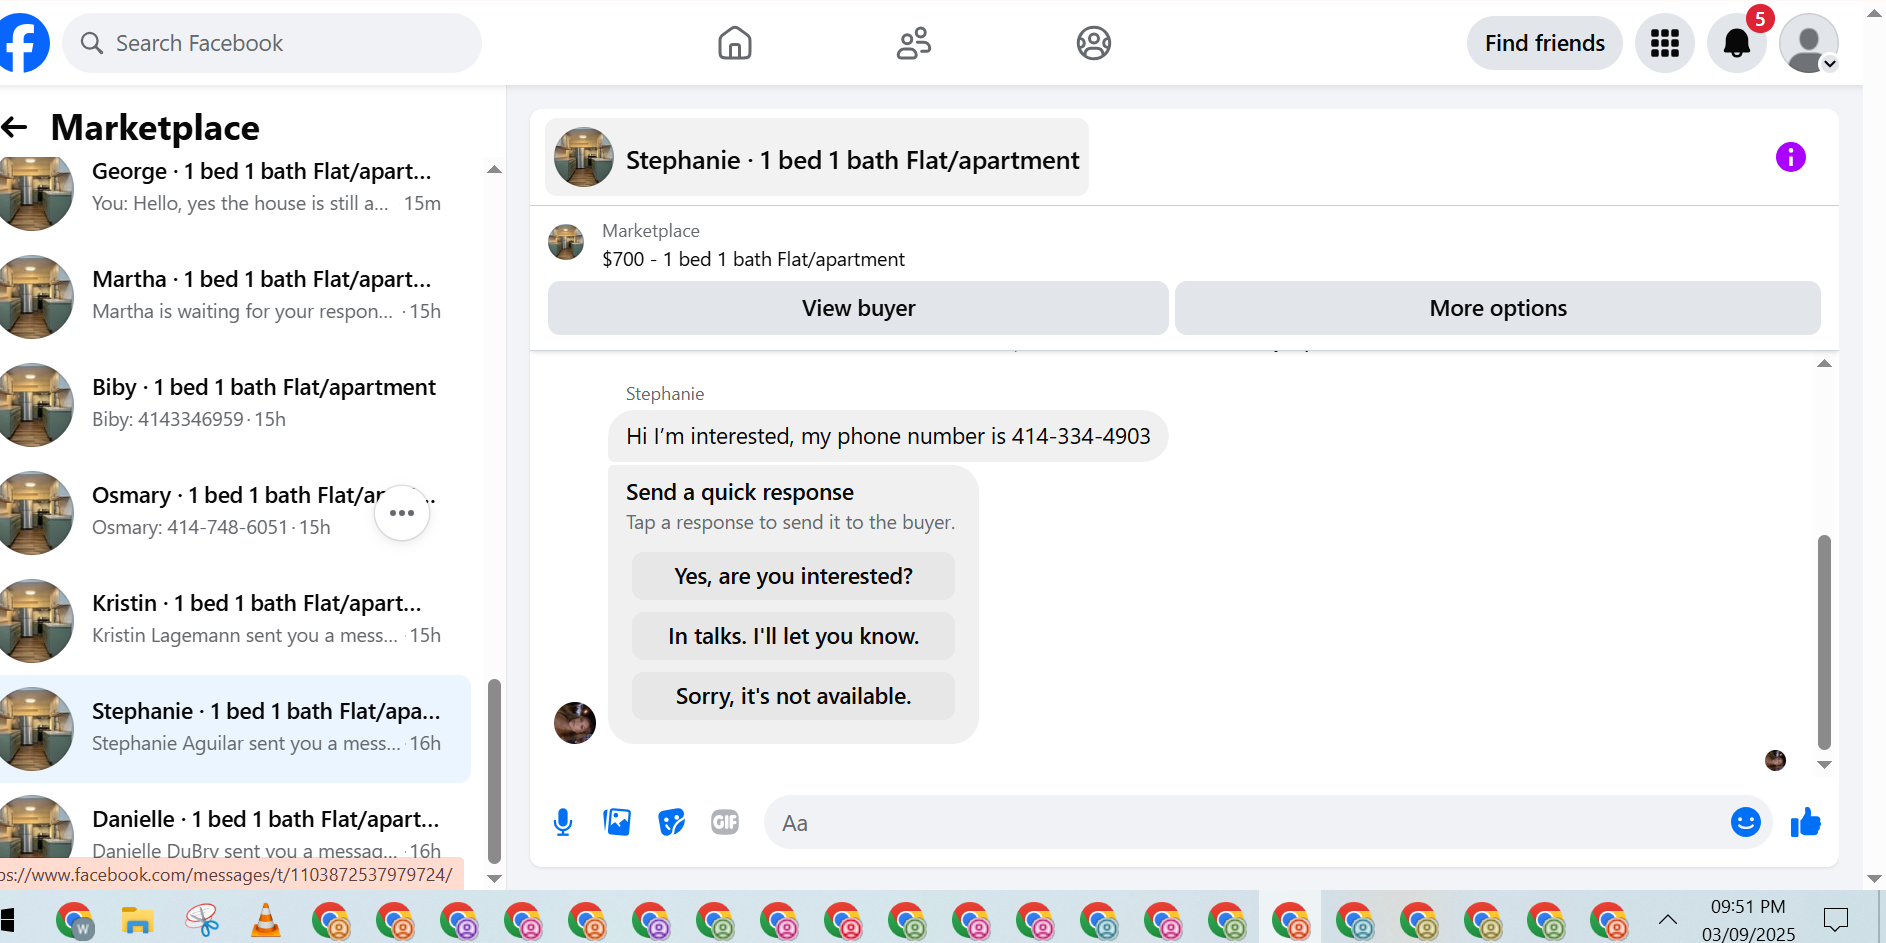Open the Windows notification center icon
Image resolution: width=1886 pixels, height=943 pixels.
[1836, 920]
